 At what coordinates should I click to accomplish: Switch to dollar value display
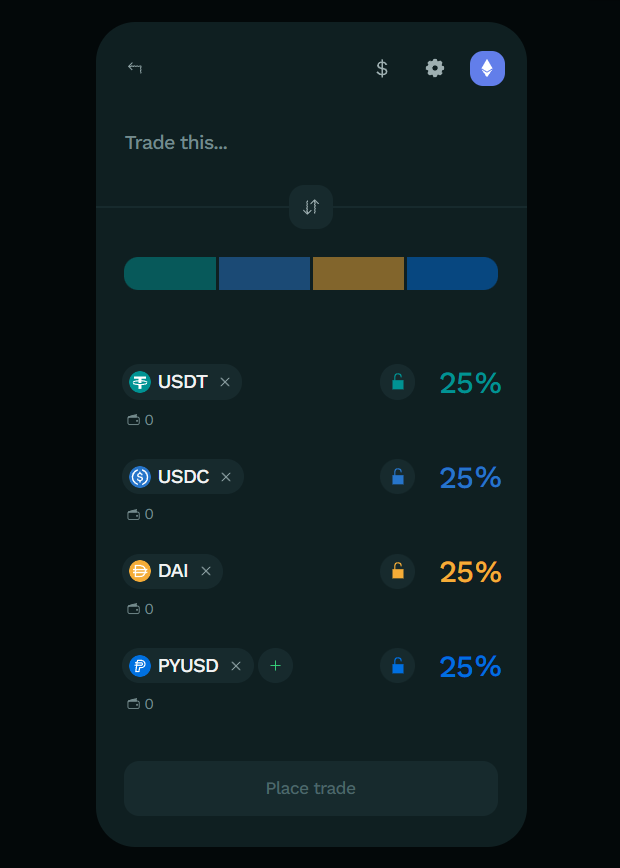click(381, 68)
